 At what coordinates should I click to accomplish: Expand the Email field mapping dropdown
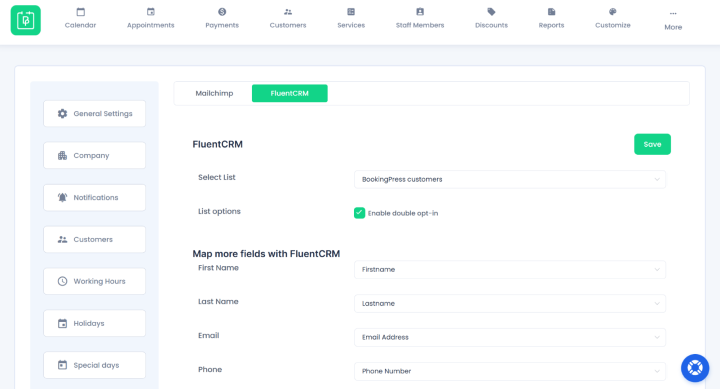510,337
